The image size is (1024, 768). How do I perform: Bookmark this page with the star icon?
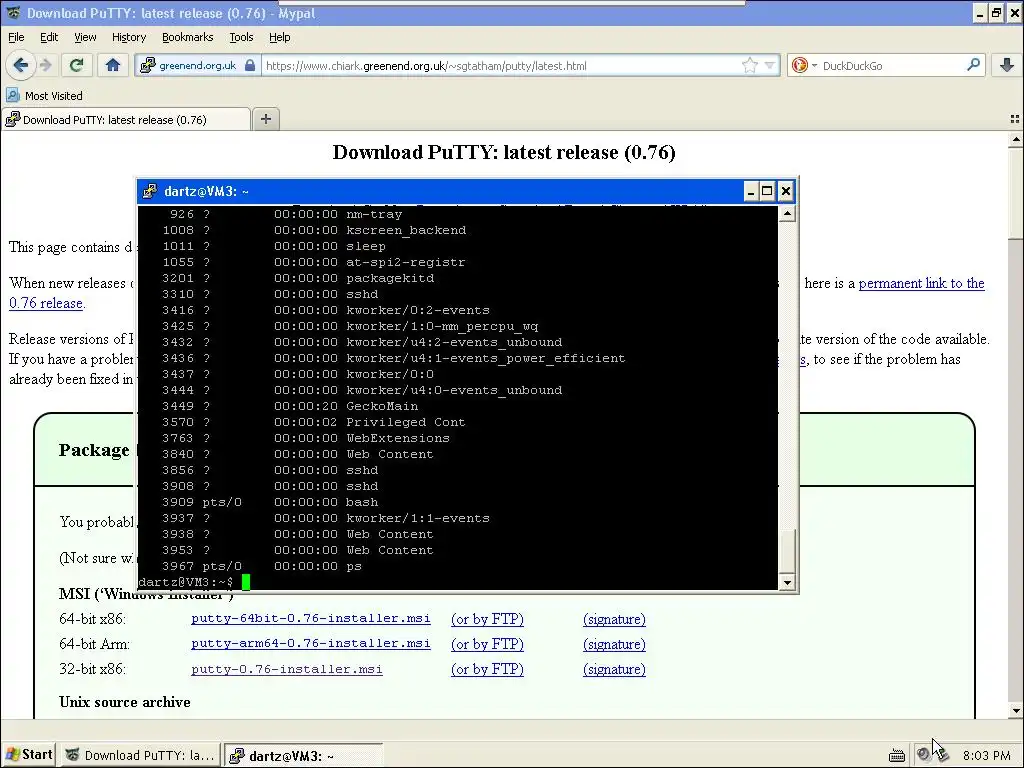750,65
